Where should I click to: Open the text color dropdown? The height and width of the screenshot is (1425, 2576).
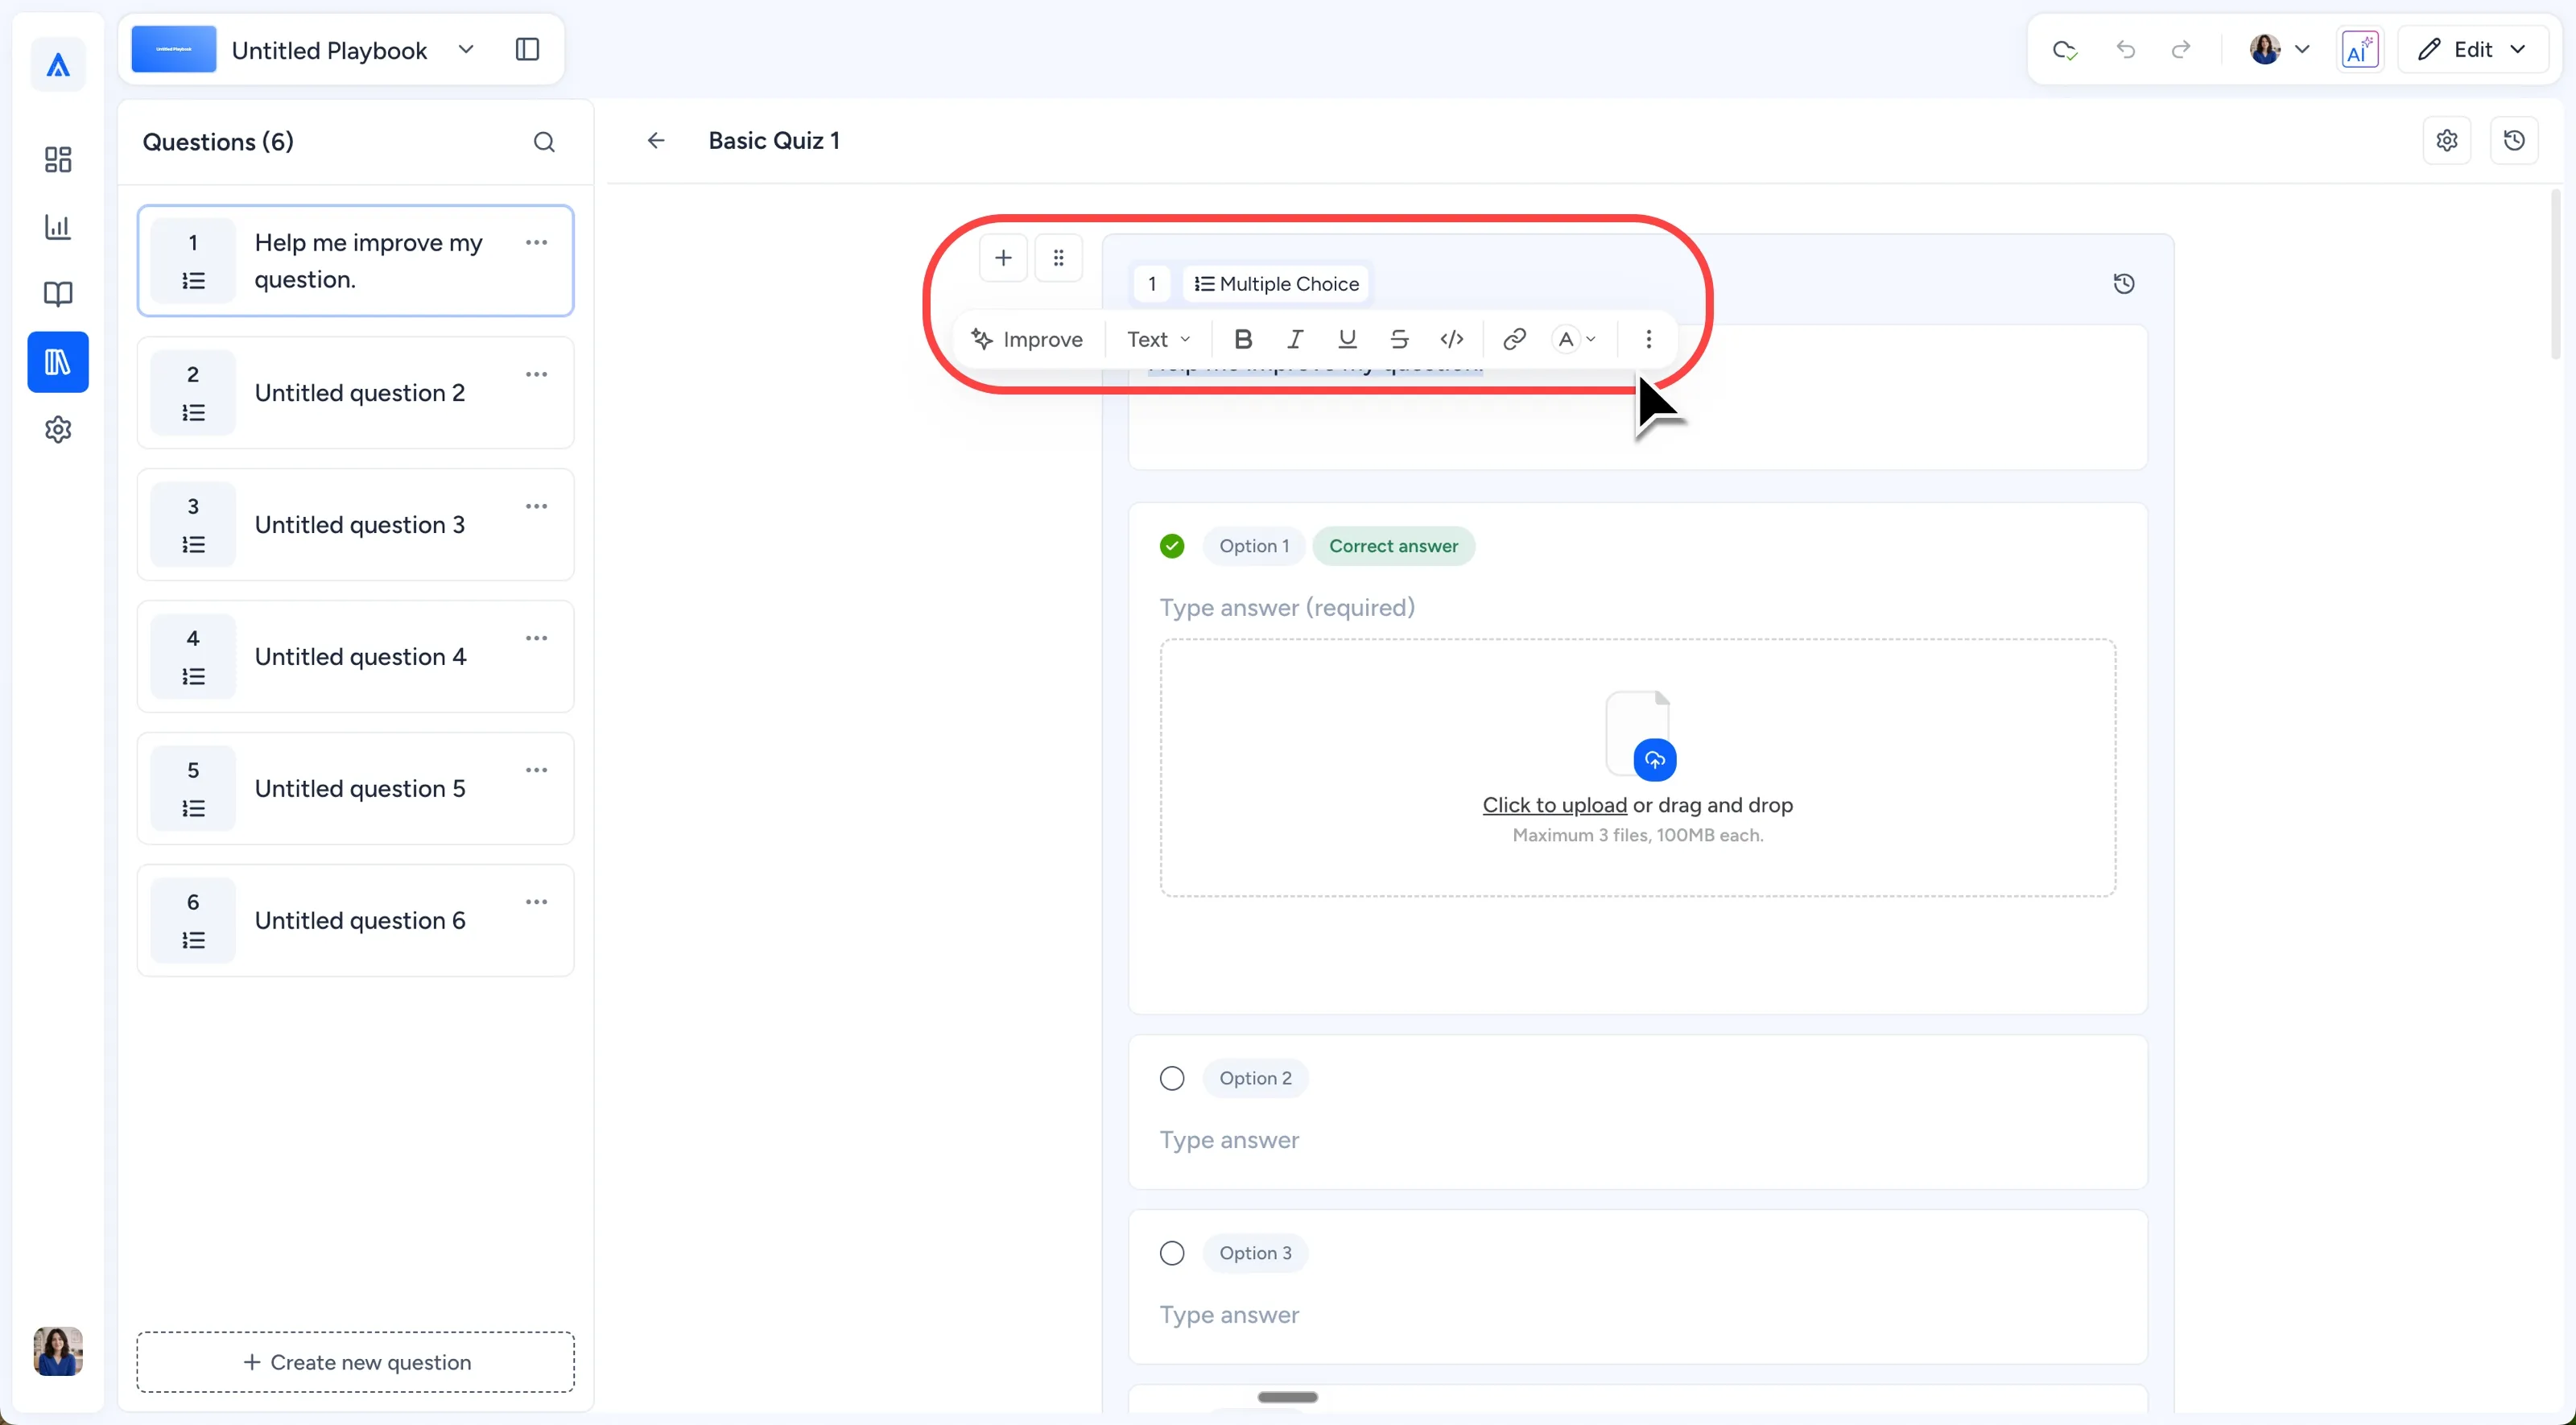tap(1575, 340)
